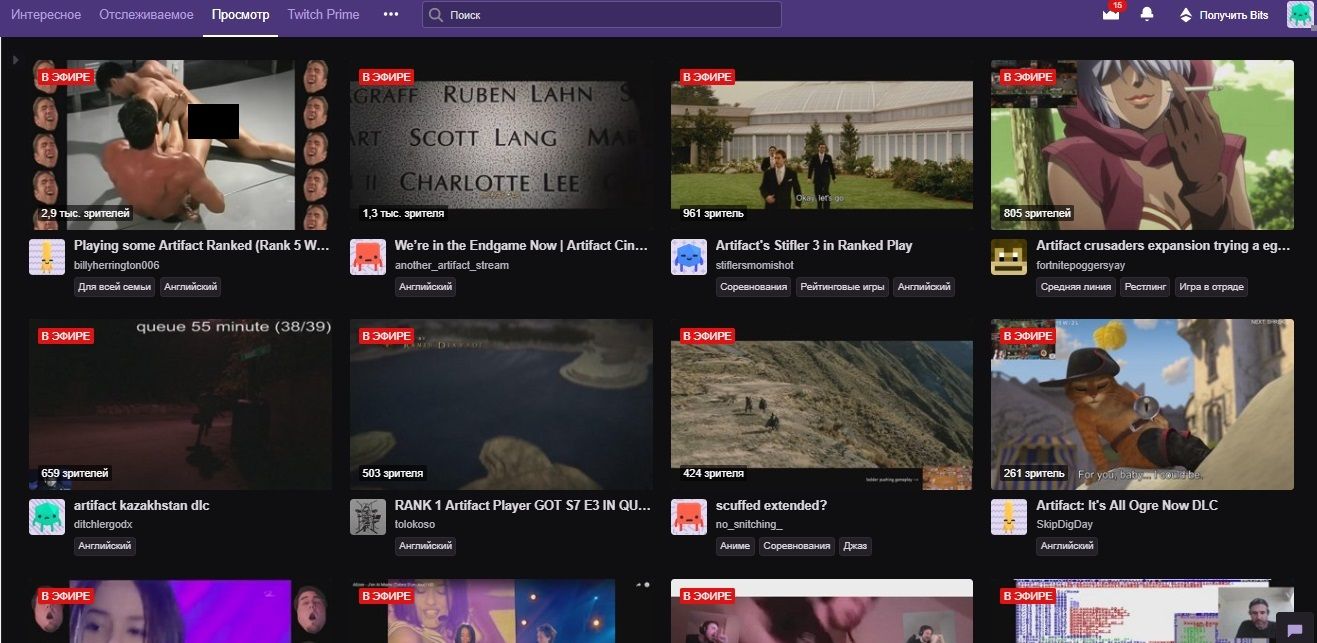Open the notifications bell
The height and width of the screenshot is (643, 1317).
(x=1147, y=15)
